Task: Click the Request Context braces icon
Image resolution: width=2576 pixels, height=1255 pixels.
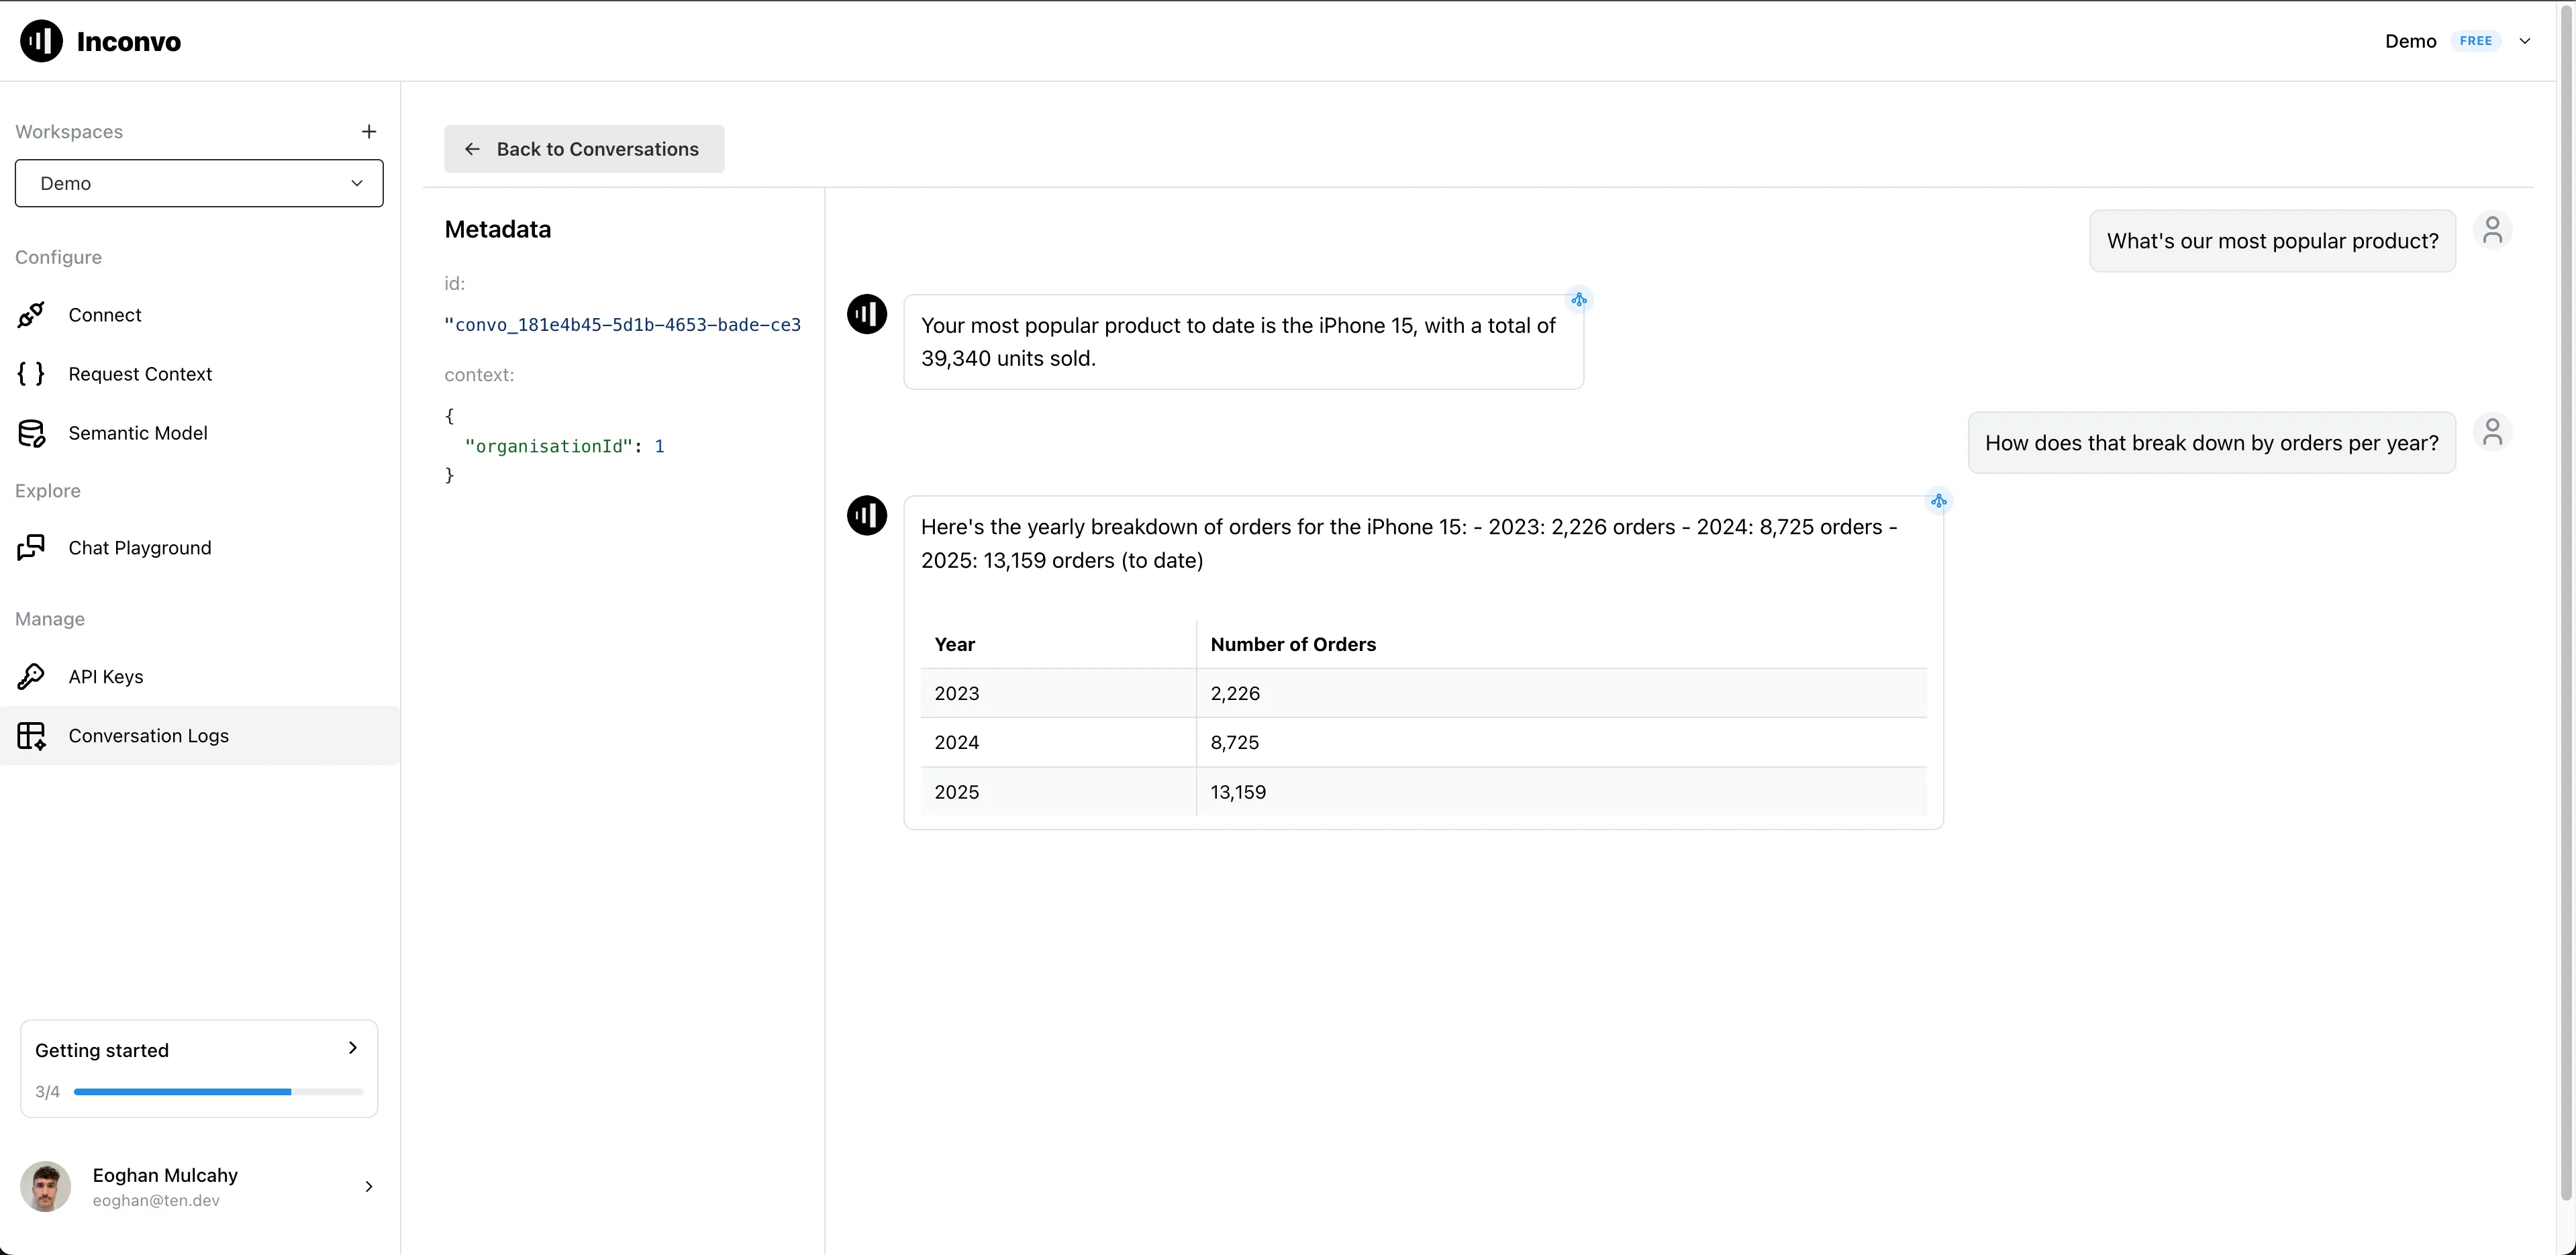Action: (x=31, y=374)
